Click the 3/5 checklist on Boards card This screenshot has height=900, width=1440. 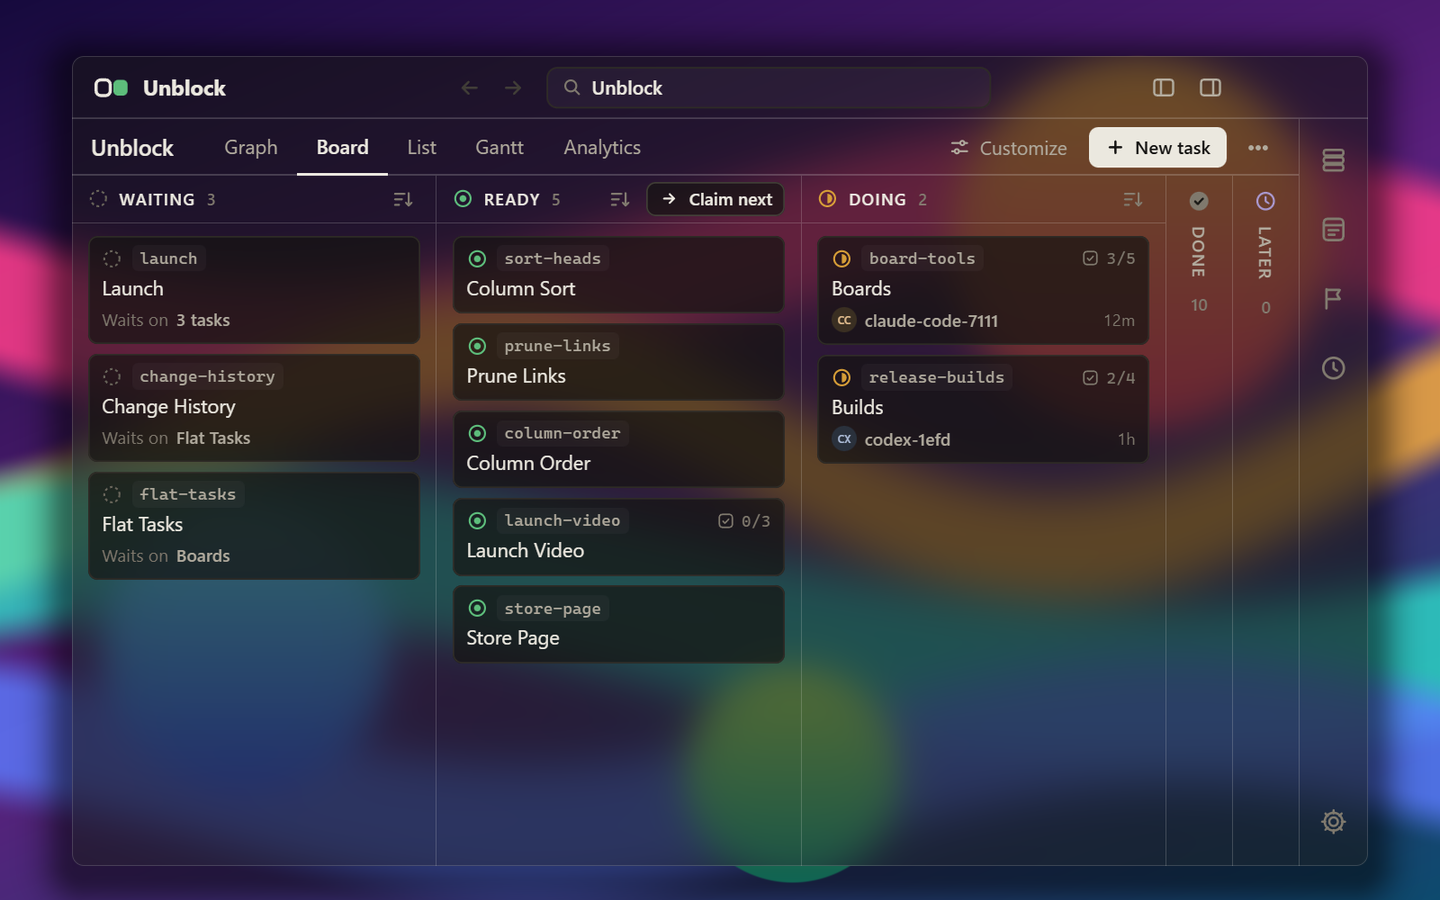point(1109,259)
